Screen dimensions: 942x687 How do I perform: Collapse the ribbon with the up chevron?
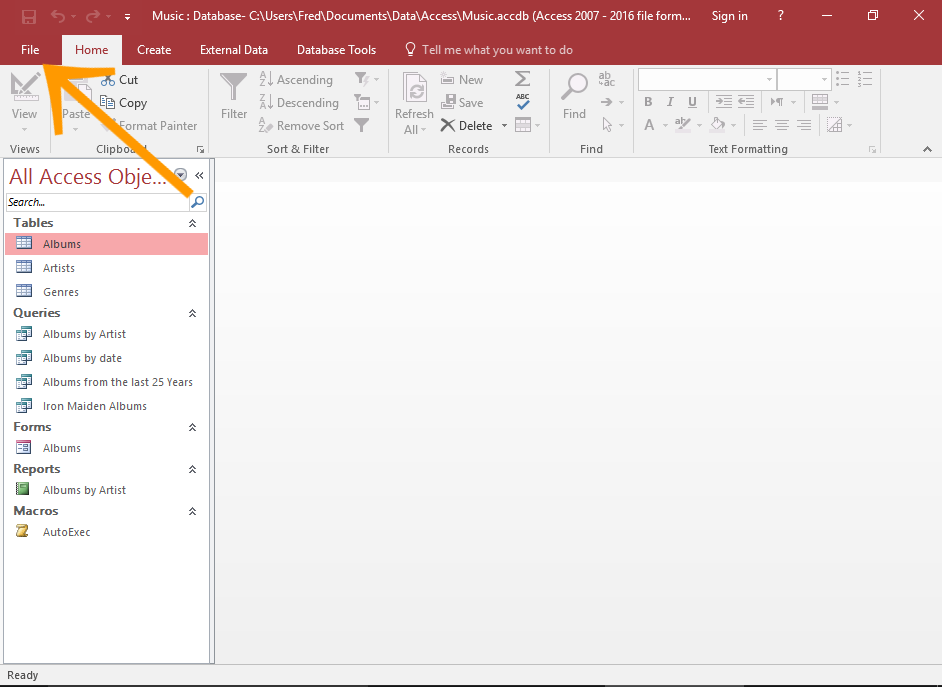click(x=927, y=150)
